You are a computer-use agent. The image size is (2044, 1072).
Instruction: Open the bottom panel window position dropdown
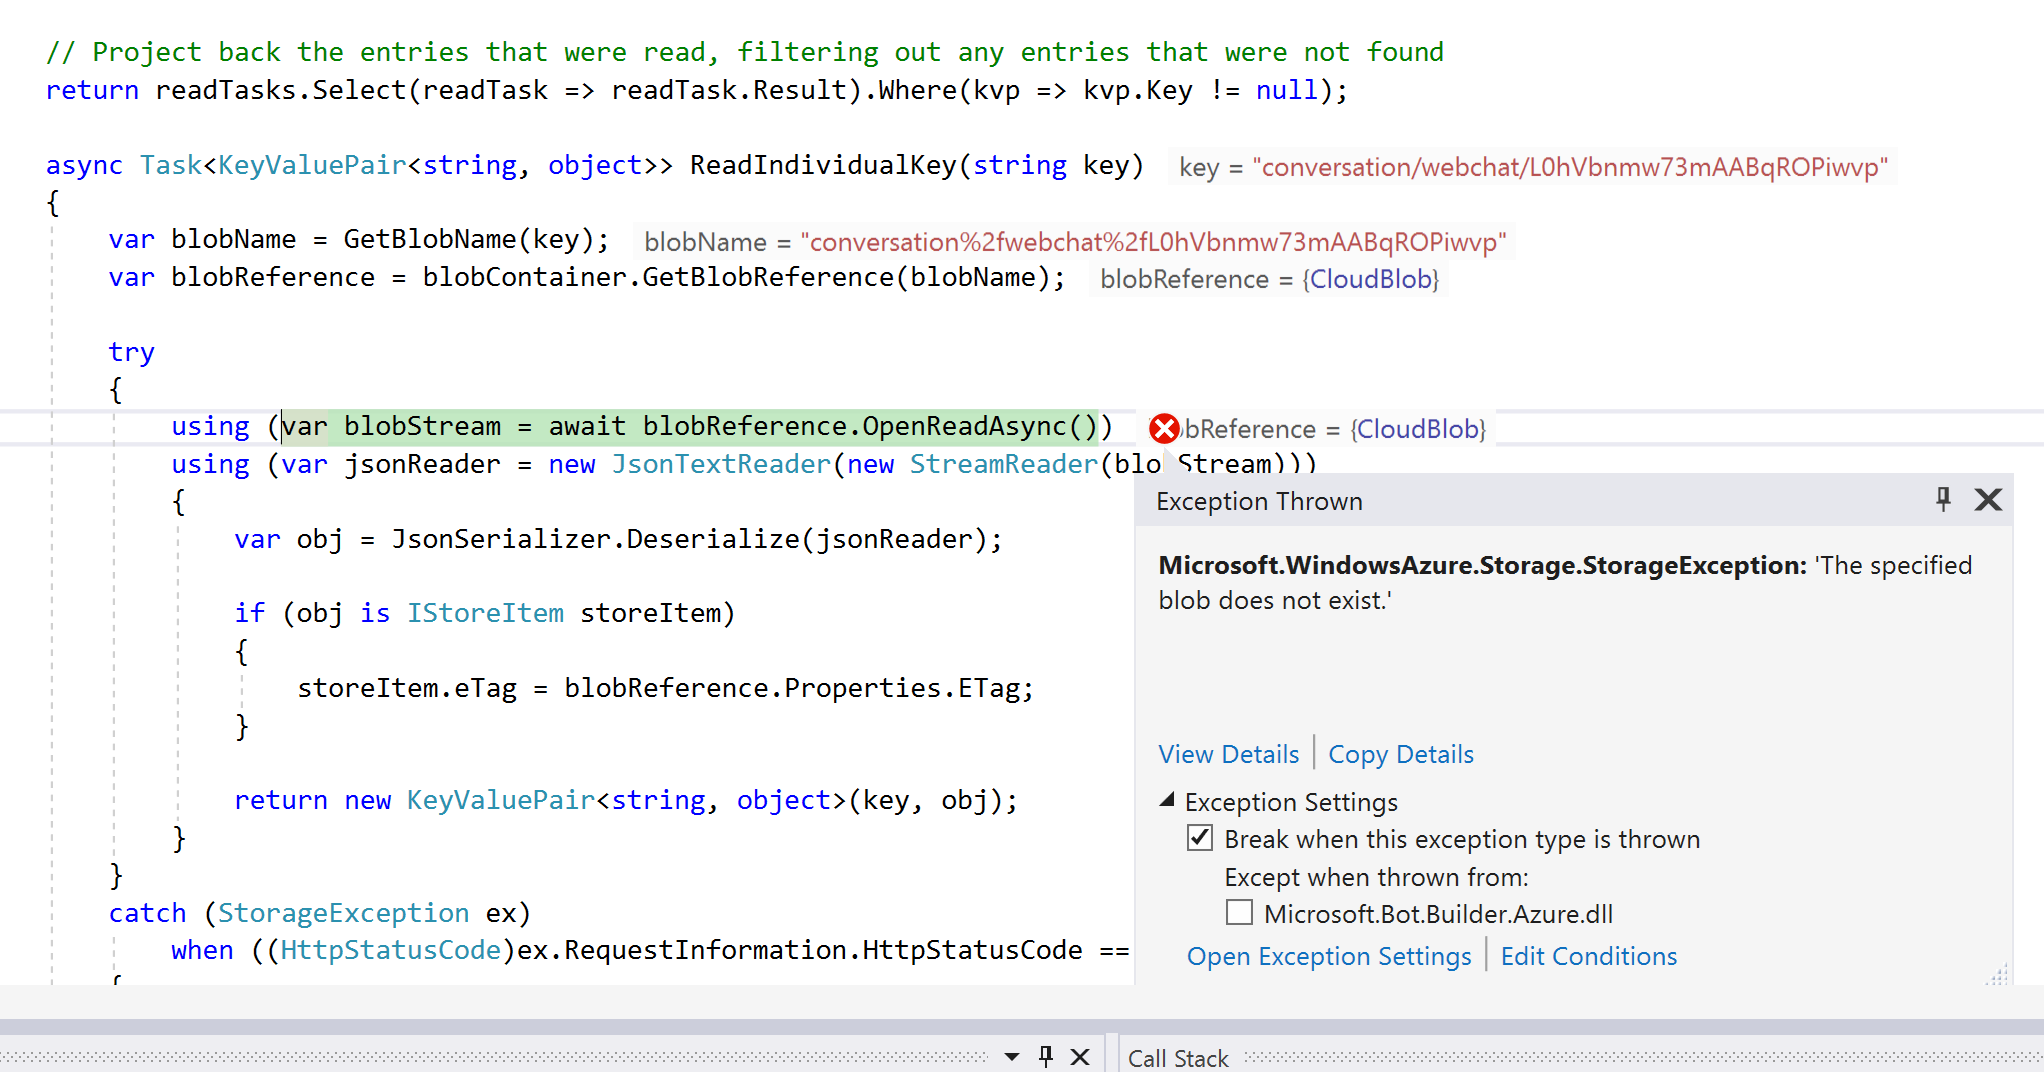(x=1012, y=1056)
